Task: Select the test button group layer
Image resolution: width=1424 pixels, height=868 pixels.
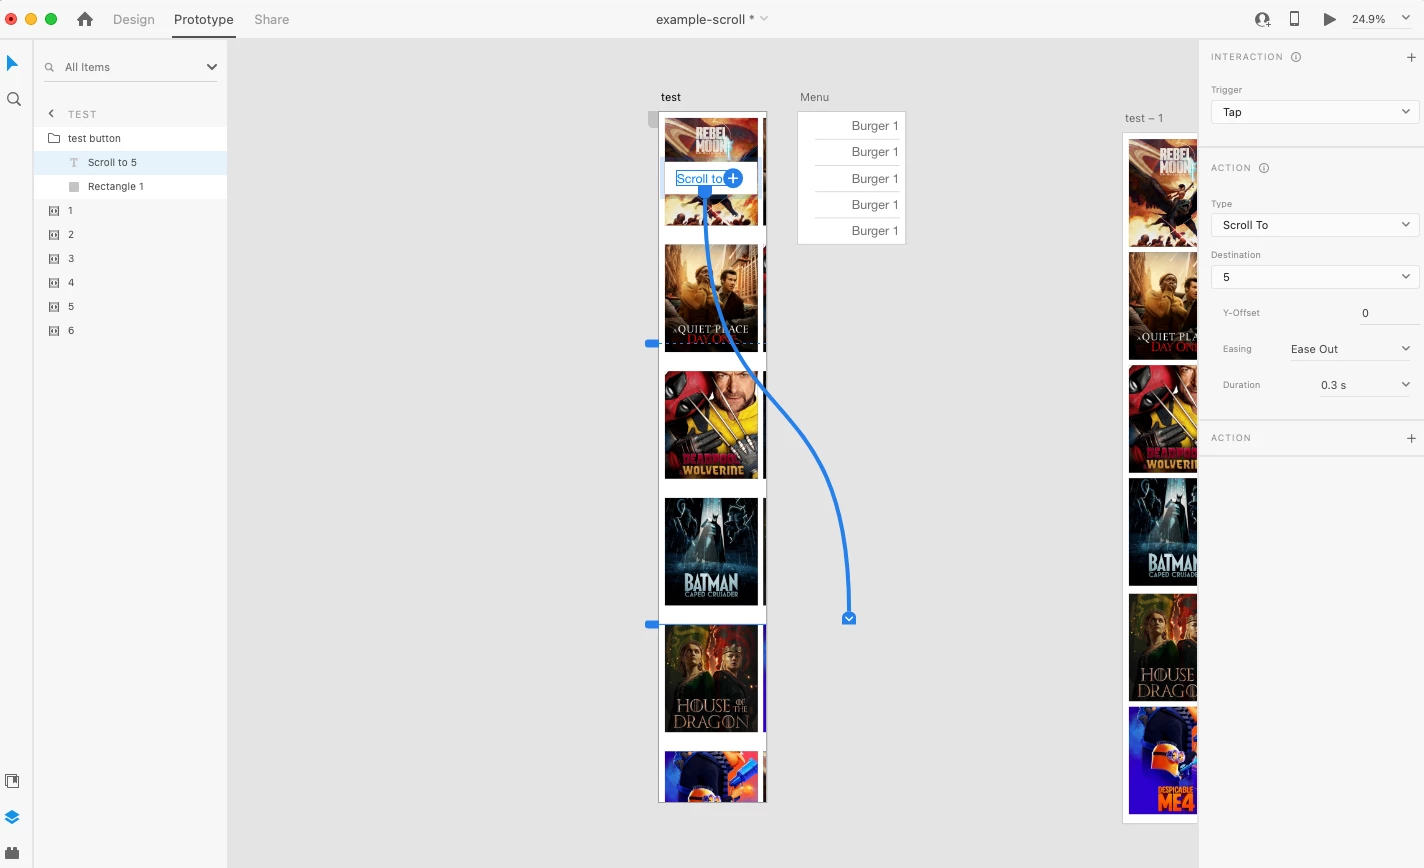Action: click(130, 138)
